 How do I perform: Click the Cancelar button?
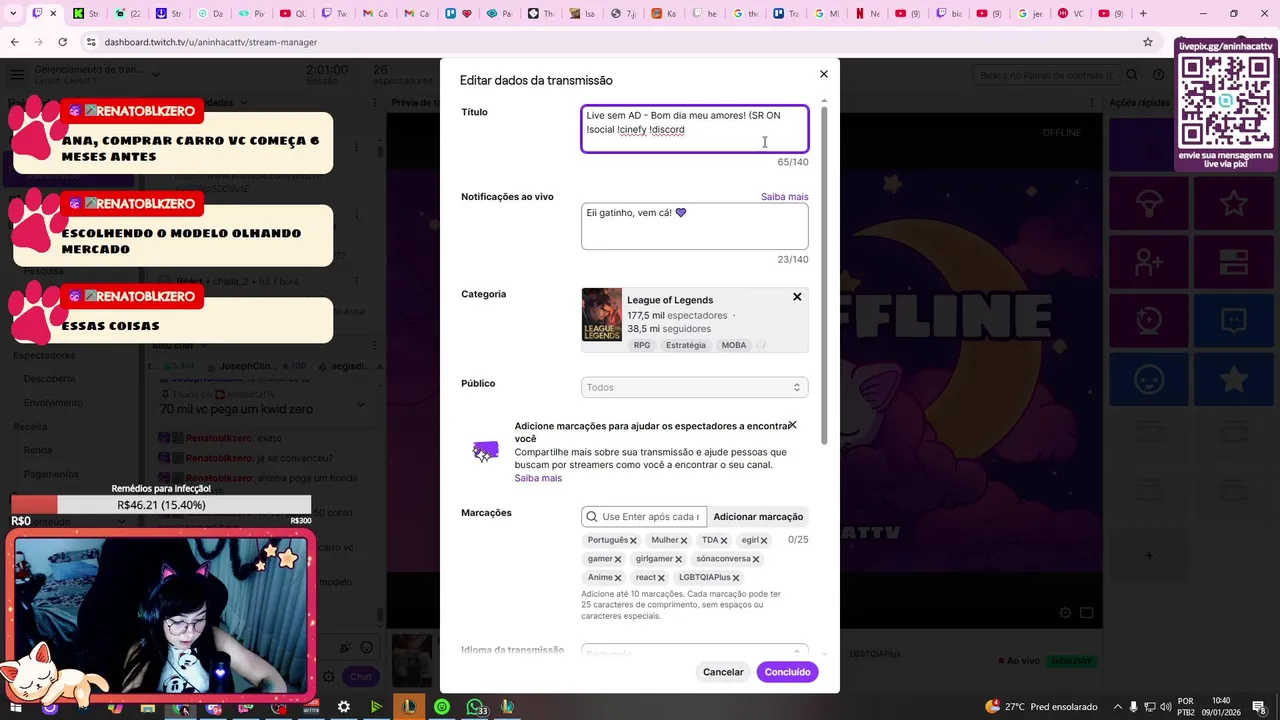click(723, 672)
